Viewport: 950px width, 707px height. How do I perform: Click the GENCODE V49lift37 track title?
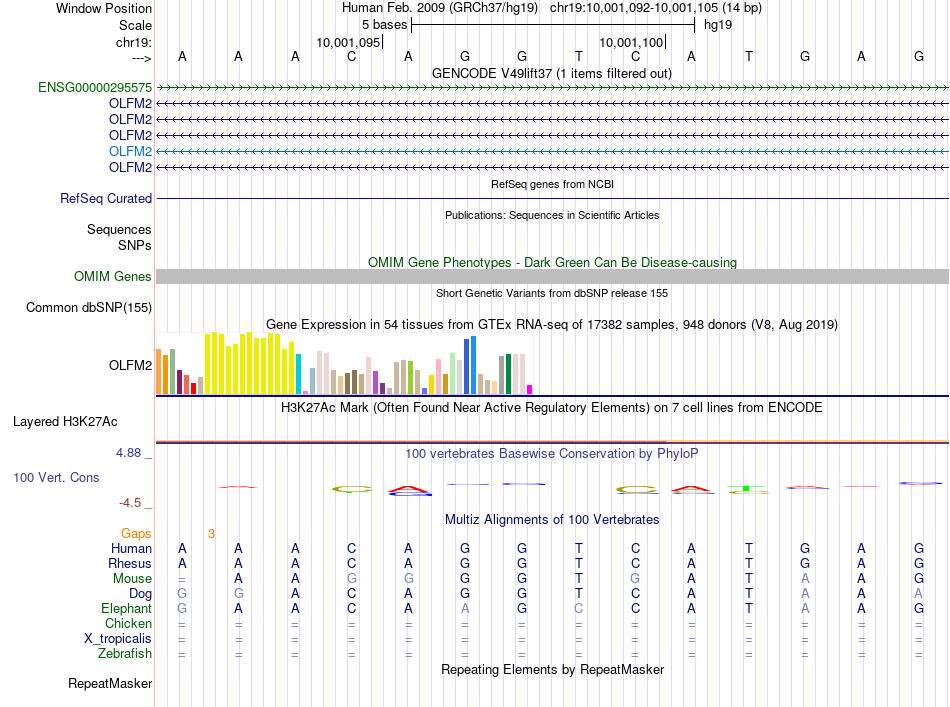tap(551, 73)
